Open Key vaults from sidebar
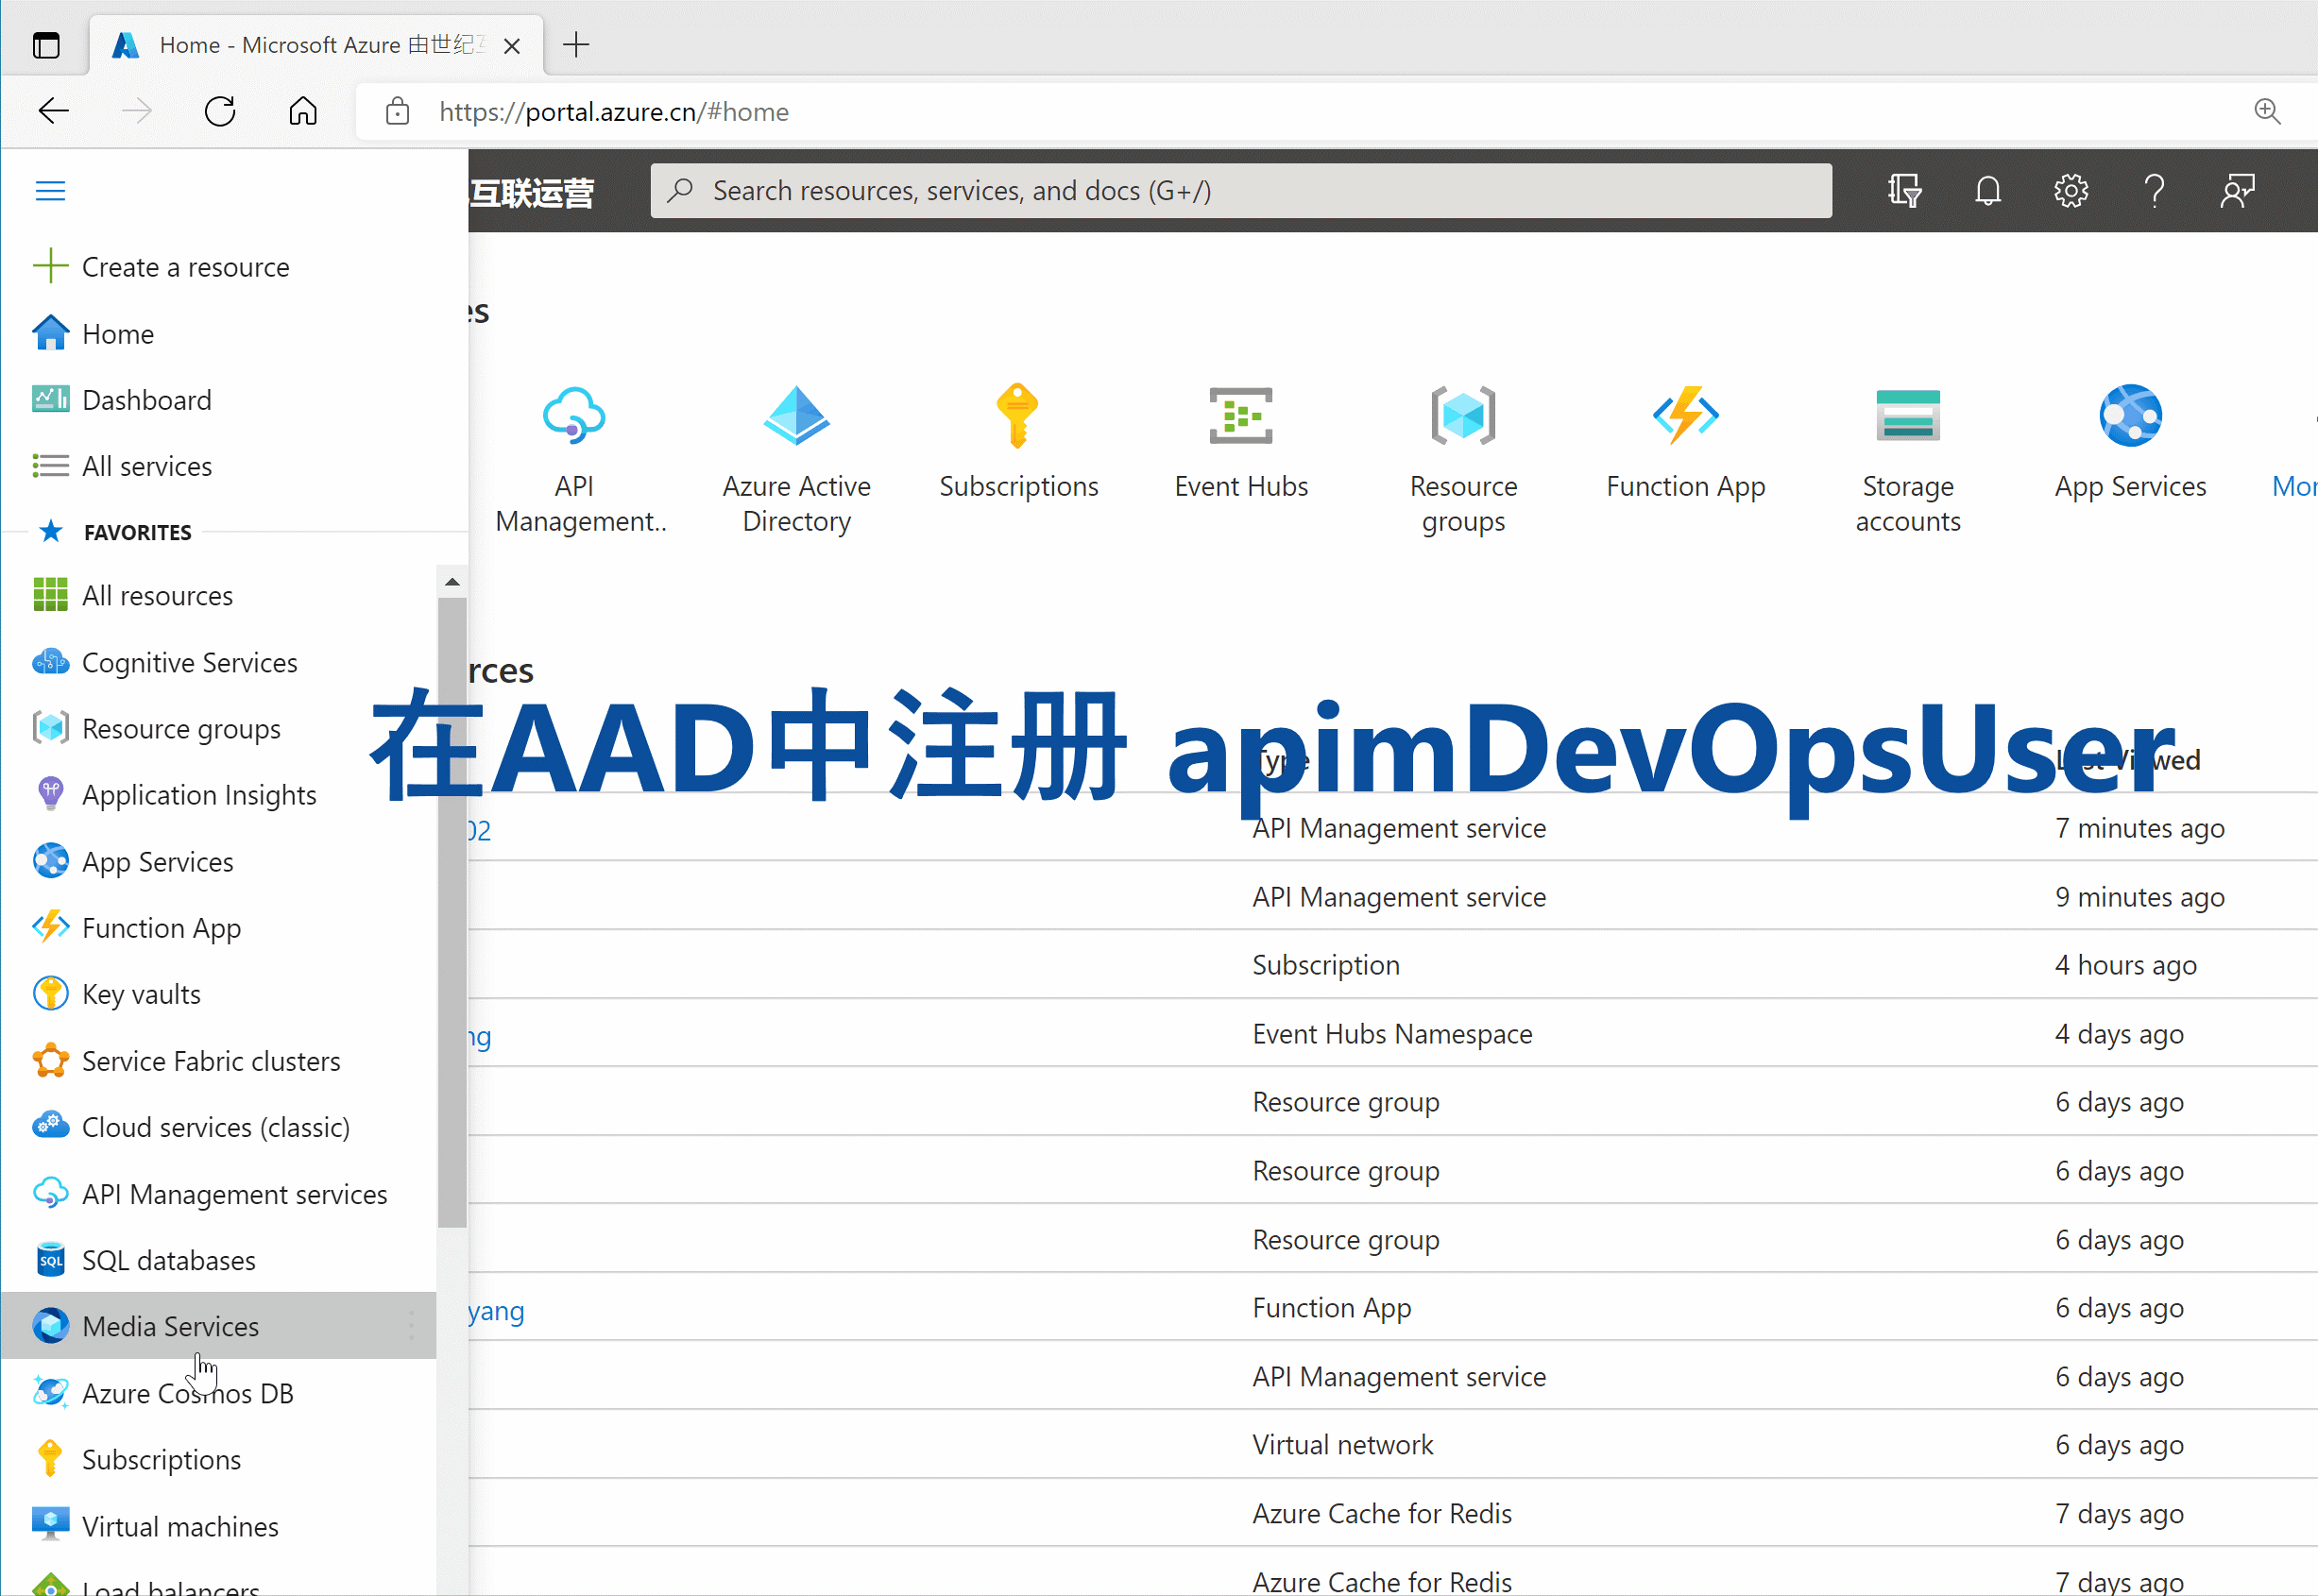 (141, 994)
